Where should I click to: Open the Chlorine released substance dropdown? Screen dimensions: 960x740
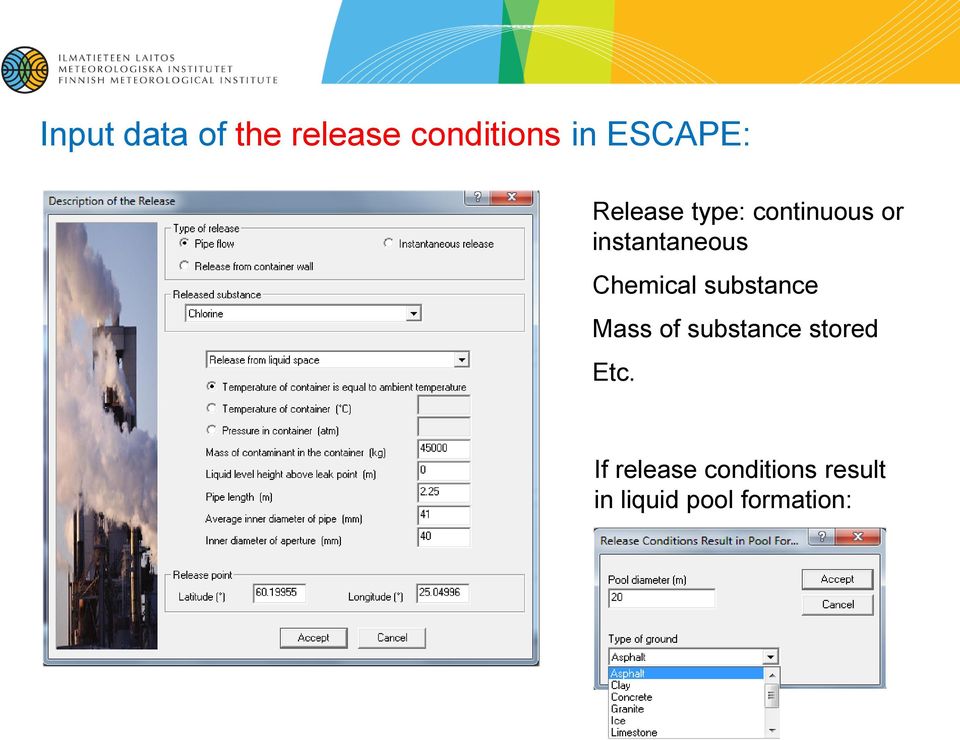pos(414,313)
